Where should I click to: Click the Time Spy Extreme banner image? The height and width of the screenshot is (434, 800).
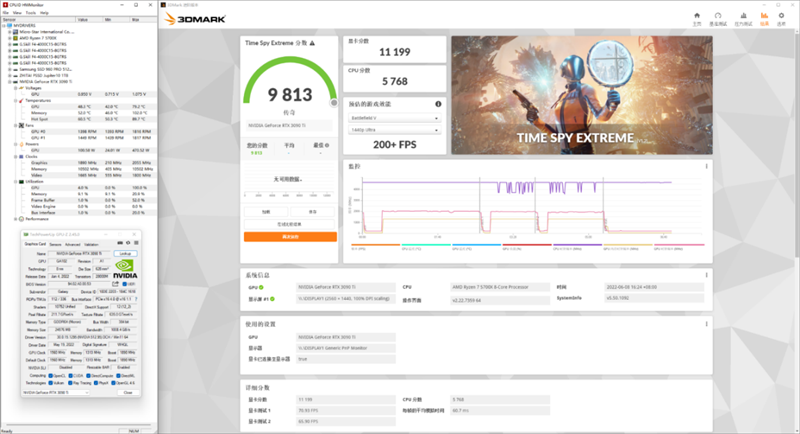(x=582, y=95)
